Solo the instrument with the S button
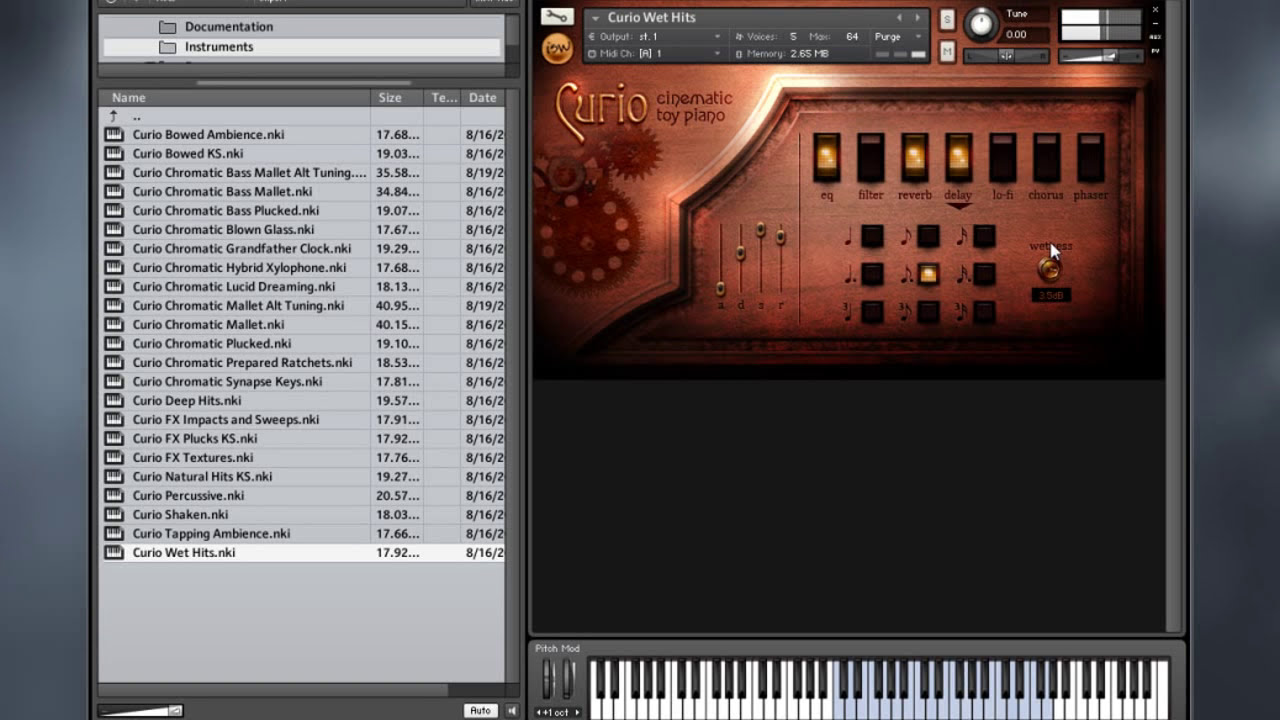The image size is (1280, 720). pos(947,19)
